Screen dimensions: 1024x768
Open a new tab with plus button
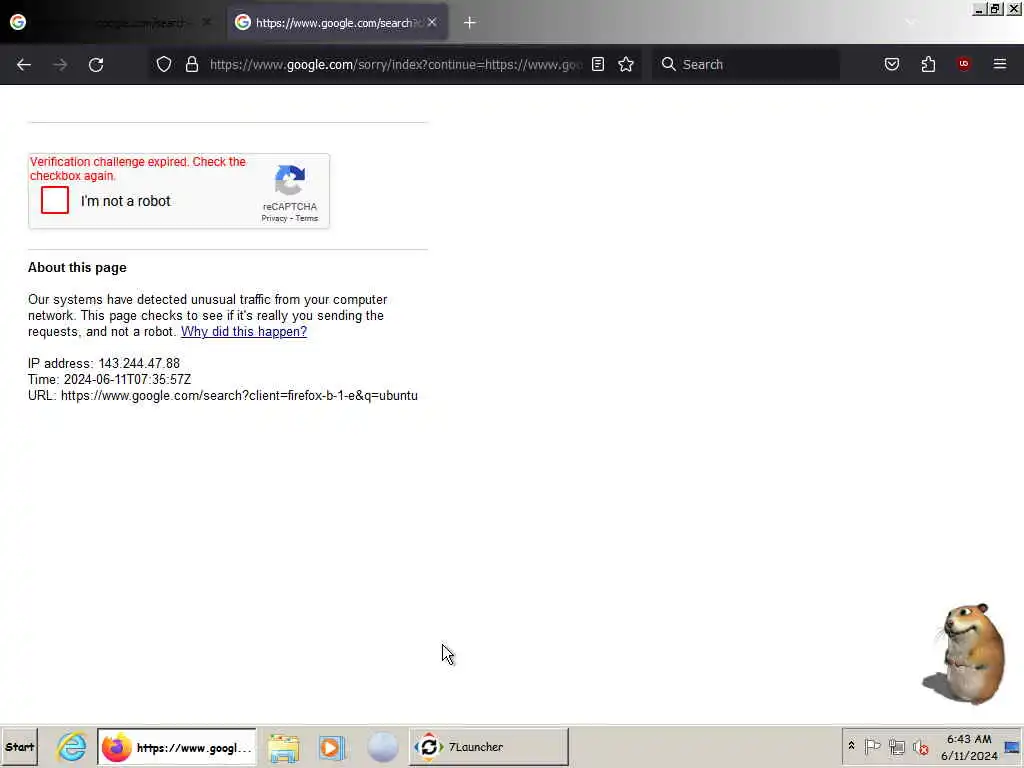(470, 23)
